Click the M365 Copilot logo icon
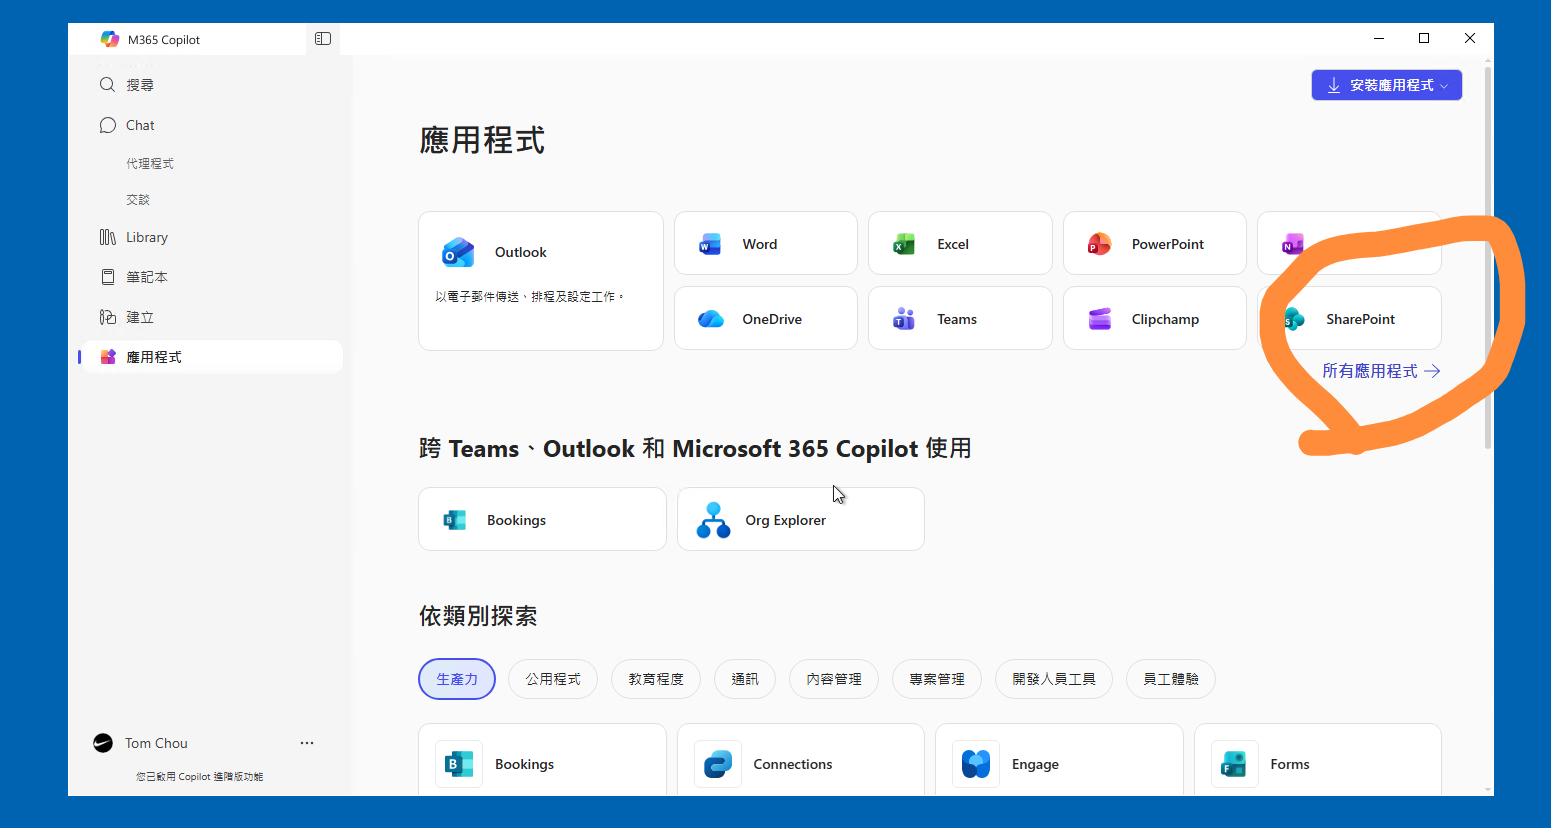This screenshot has width=1551, height=828. click(110, 39)
